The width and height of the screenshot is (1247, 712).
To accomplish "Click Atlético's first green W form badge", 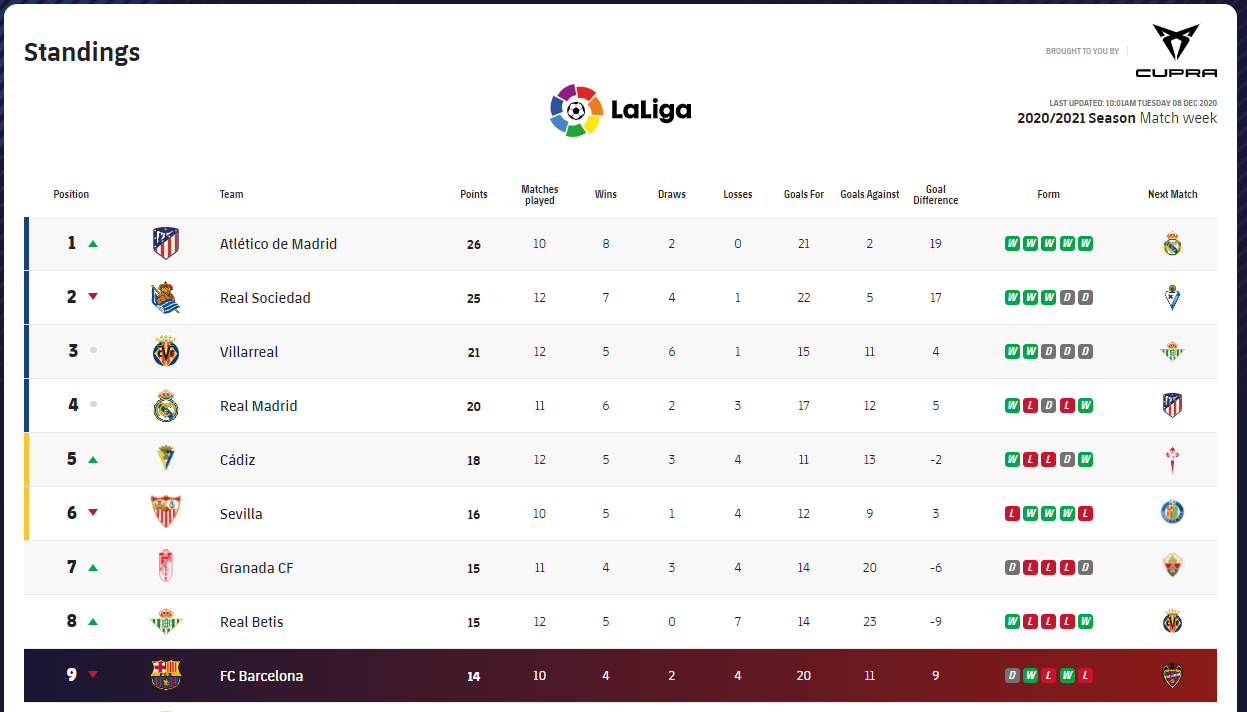I will click(x=1012, y=244).
